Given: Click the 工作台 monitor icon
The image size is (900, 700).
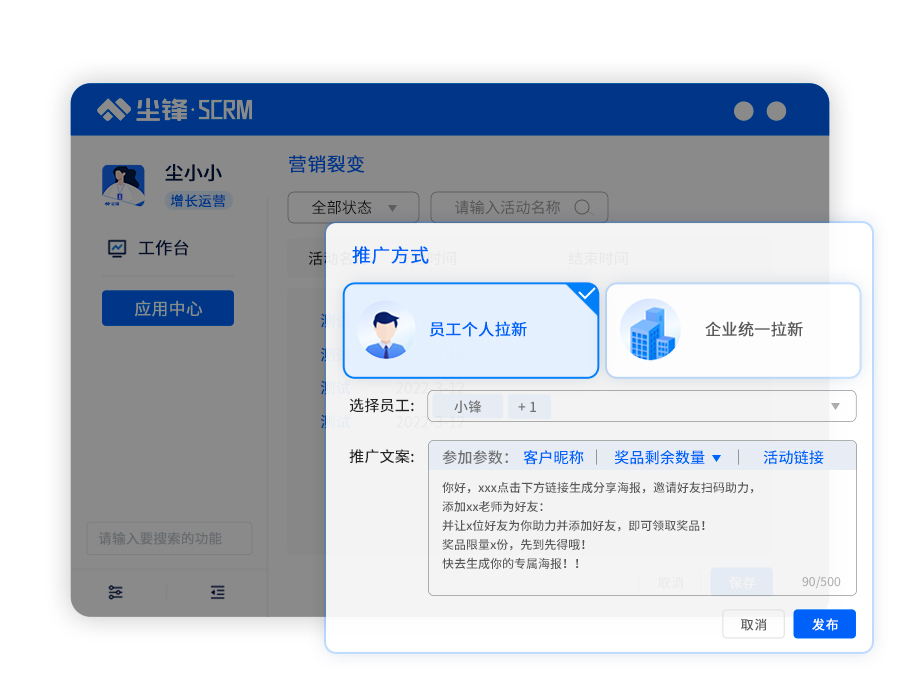Looking at the screenshot, I should tap(117, 248).
